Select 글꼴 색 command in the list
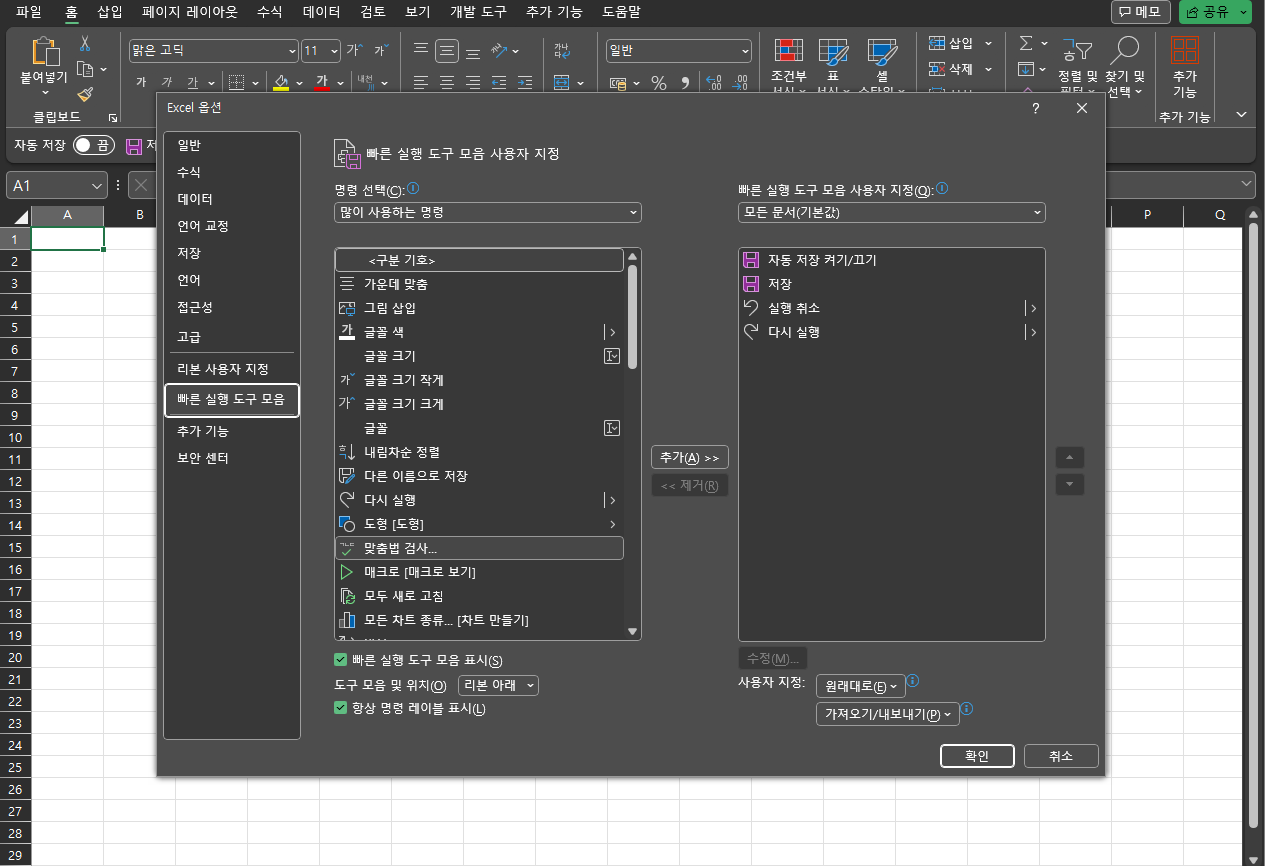The height and width of the screenshot is (866, 1265). coord(479,332)
